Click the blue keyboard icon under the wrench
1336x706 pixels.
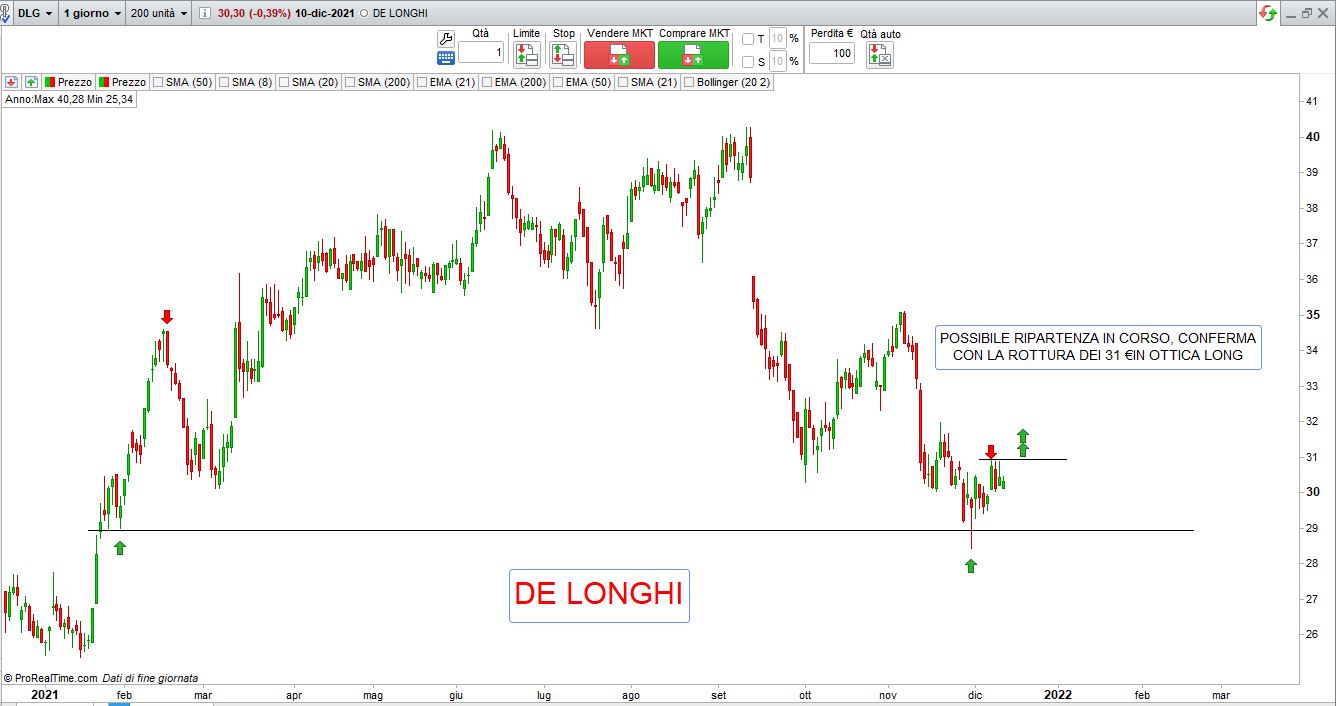pyautogui.click(x=446, y=58)
